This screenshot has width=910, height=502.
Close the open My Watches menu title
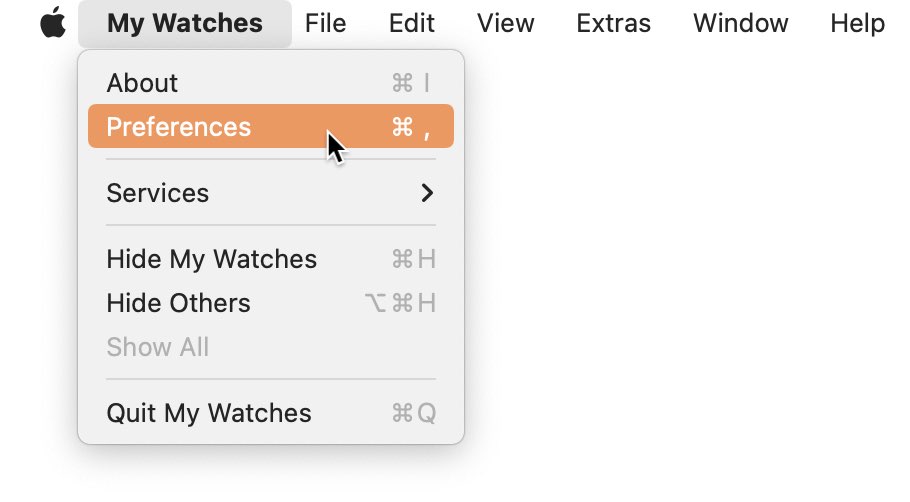[x=185, y=23]
